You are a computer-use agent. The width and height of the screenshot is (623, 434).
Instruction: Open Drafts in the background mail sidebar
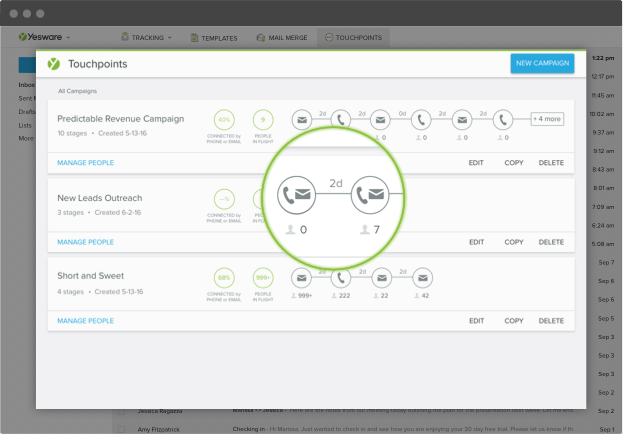coord(27,112)
